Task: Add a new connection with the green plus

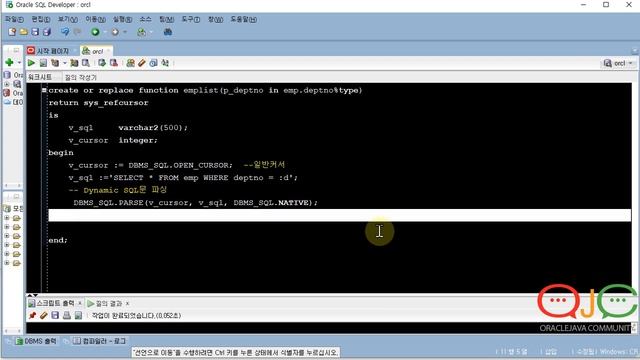Action: pyautogui.click(x=9, y=62)
